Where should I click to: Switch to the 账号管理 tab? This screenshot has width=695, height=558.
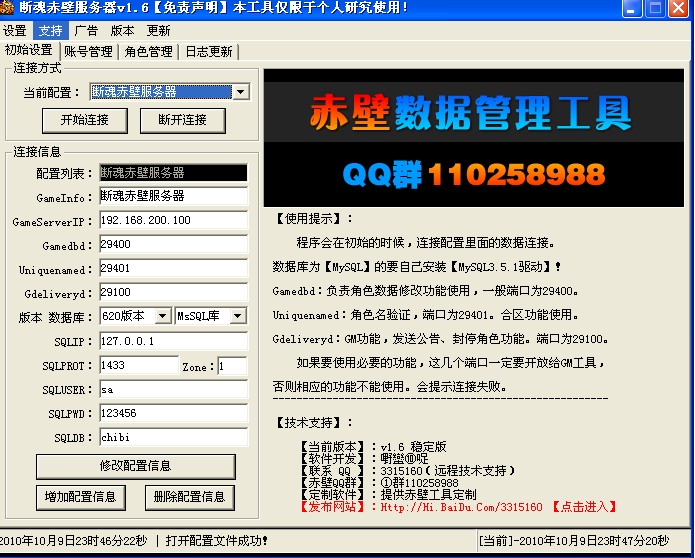pos(88,51)
